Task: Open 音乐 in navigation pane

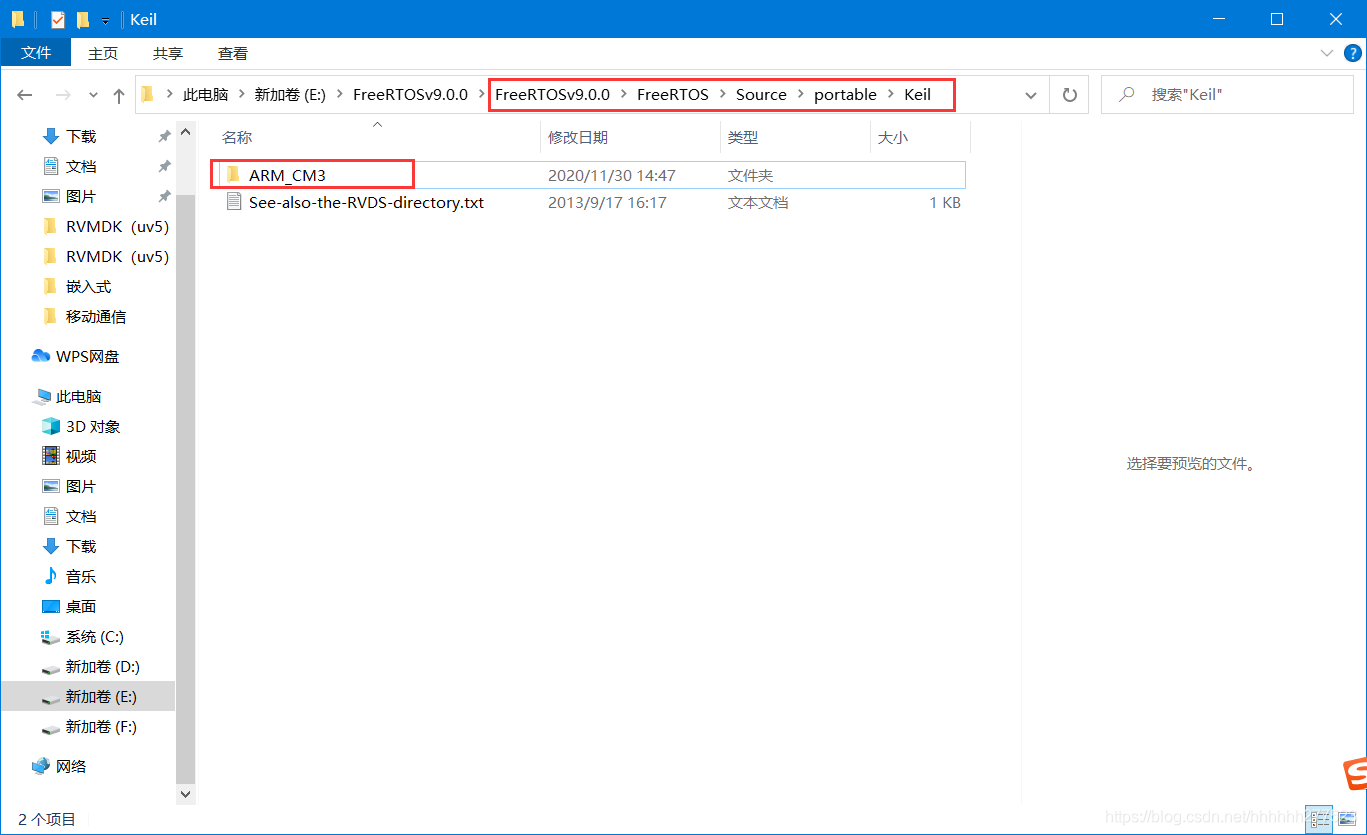Action: pyautogui.click(x=81, y=576)
